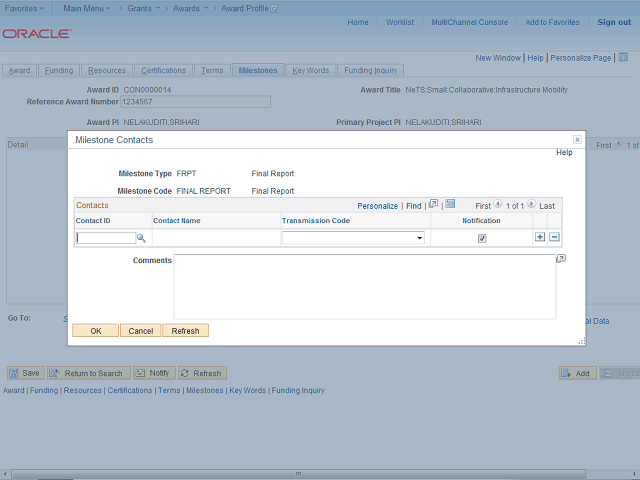Add a new contact row with plus icon
Image resolution: width=640 pixels, height=480 pixels.
coord(540,237)
